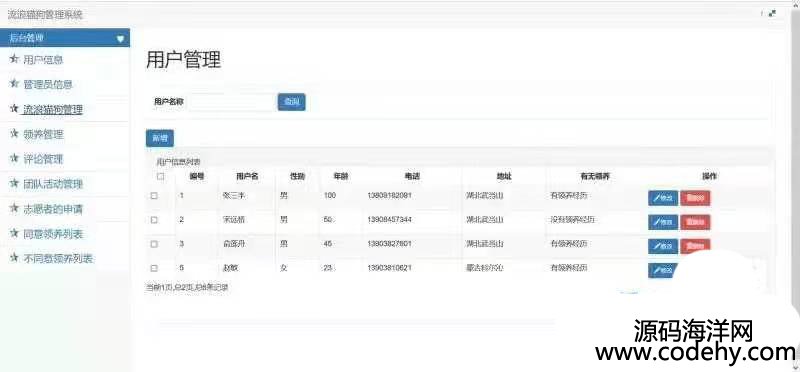Click the star icon beside 管理员信息
This screenshot has height=372, width=800.
pyautogui.click(x=14, y=84)
